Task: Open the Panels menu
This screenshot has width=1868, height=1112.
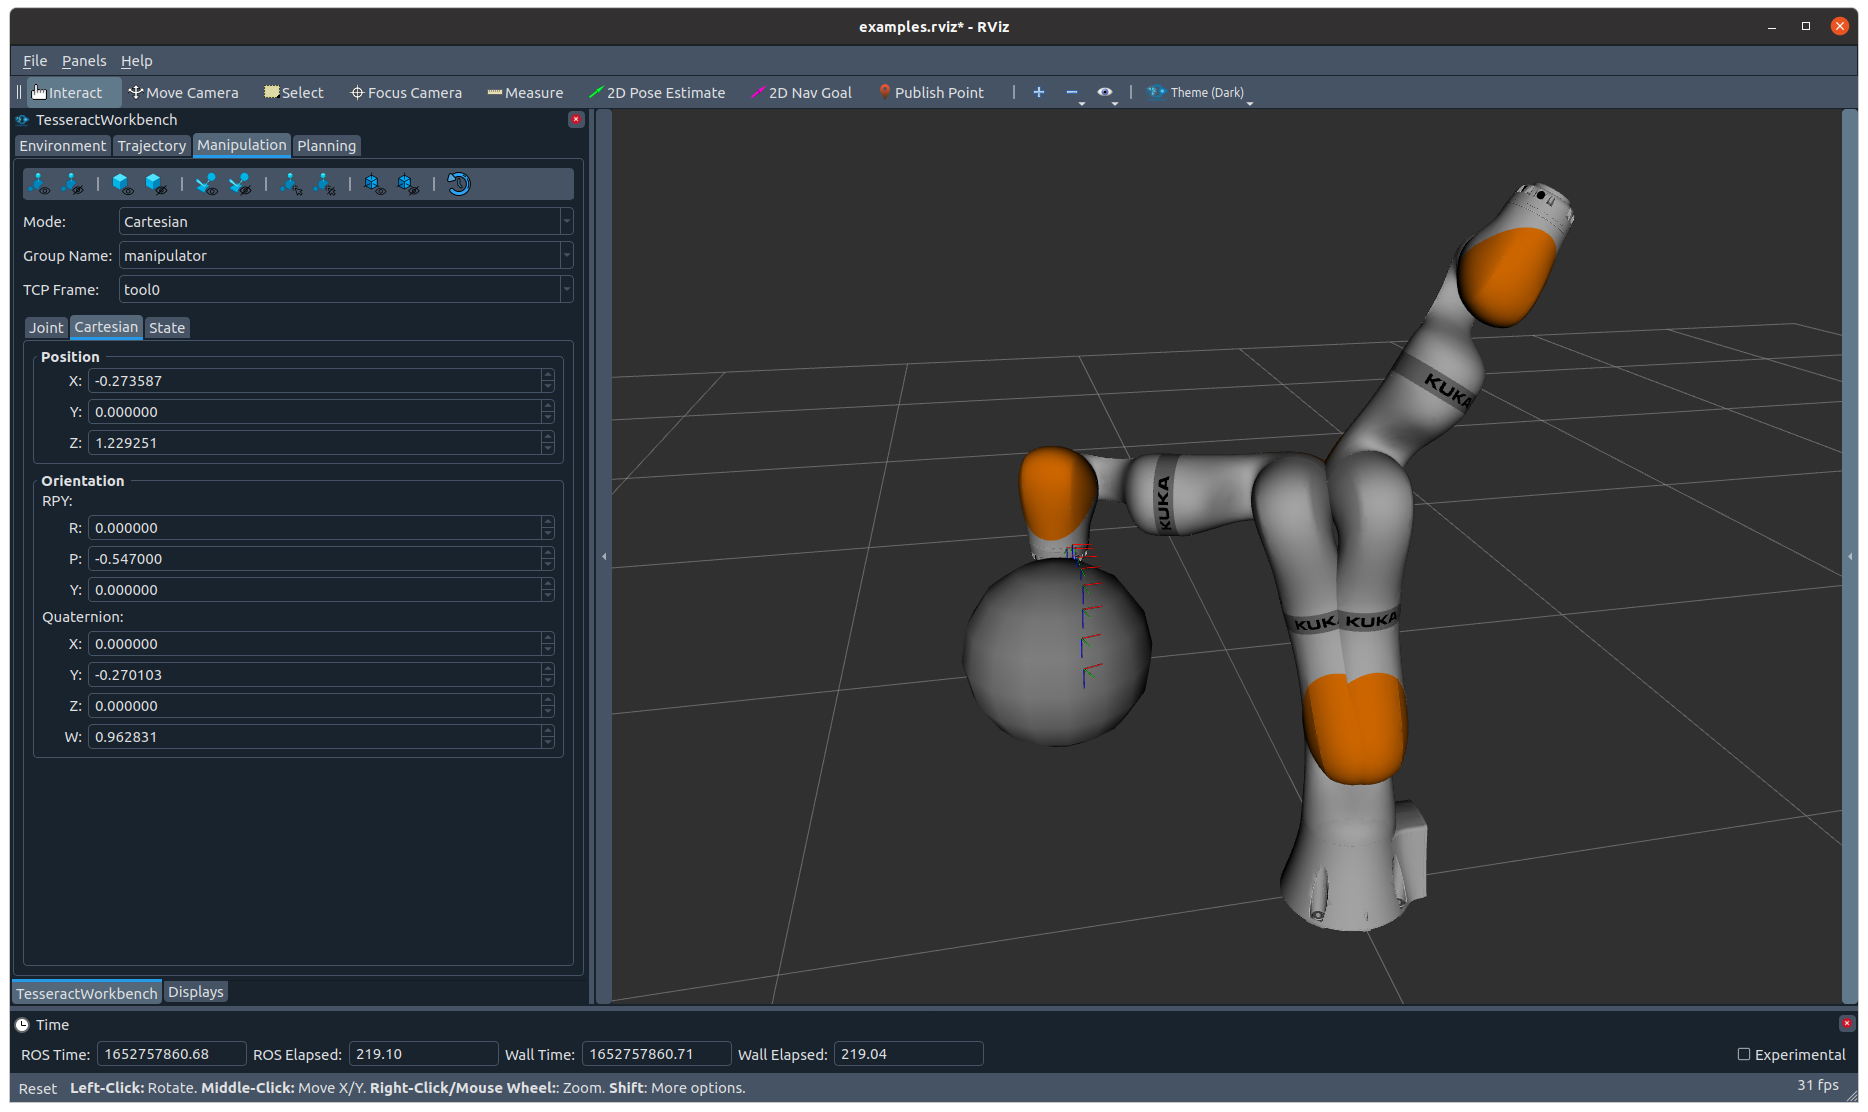Action: pyautogui.click(x=84, y=61)
